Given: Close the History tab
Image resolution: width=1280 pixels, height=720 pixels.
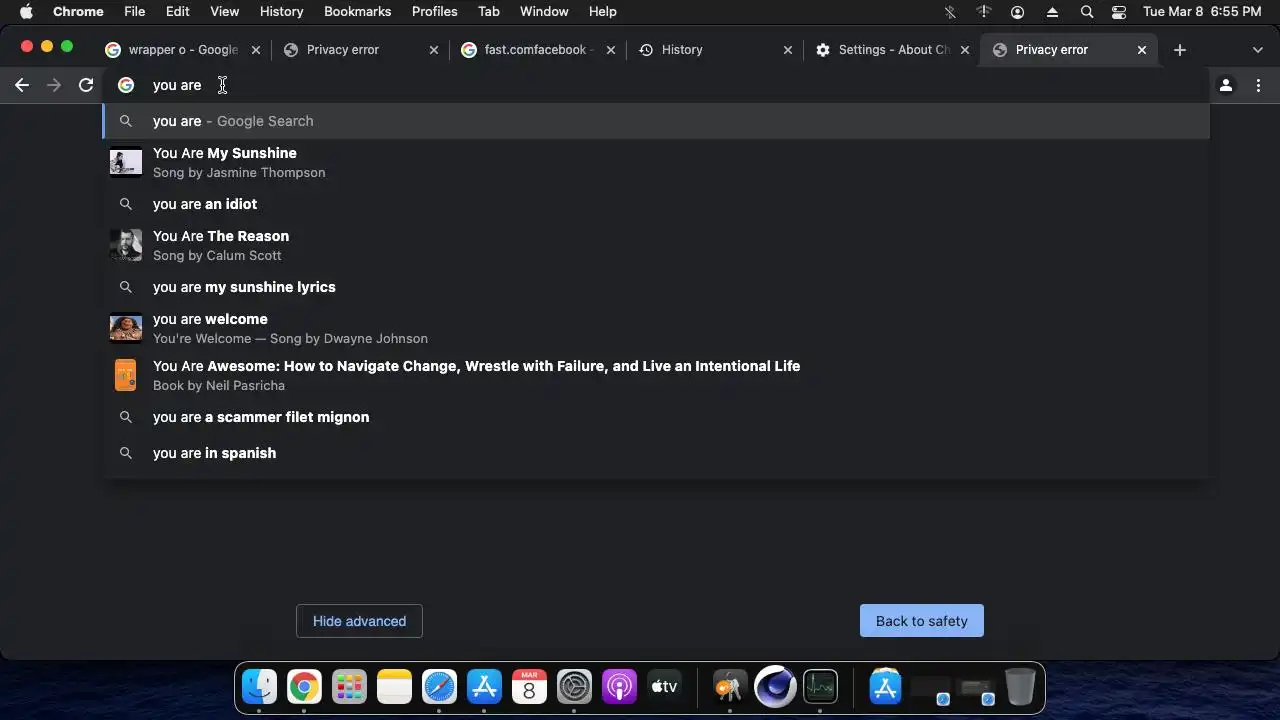Looking at the screenshot, I should 788,50.
